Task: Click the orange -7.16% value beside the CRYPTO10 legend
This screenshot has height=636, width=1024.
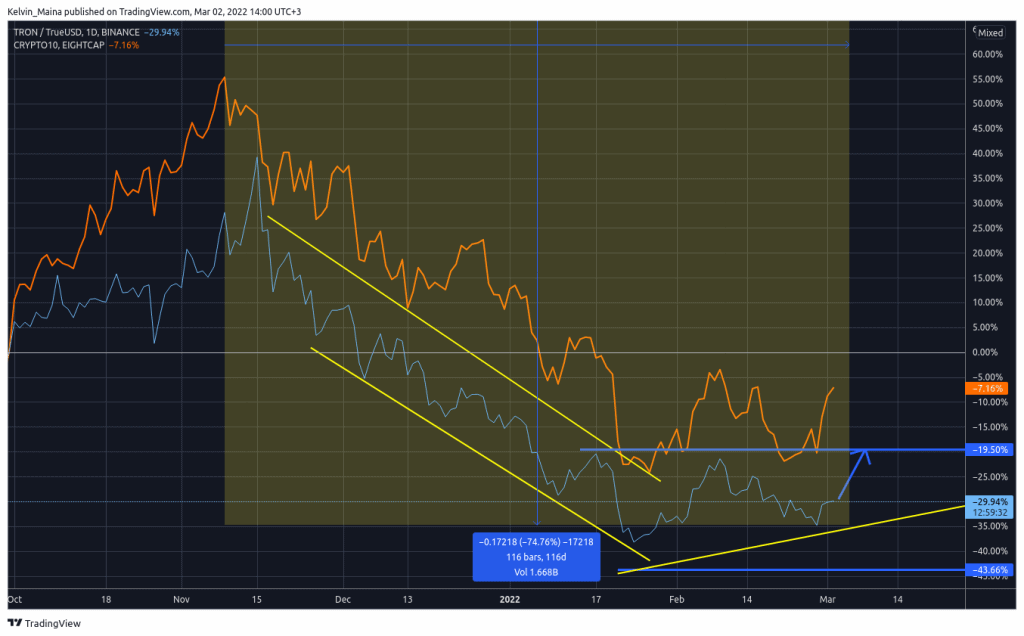Action: pos(123,45)
